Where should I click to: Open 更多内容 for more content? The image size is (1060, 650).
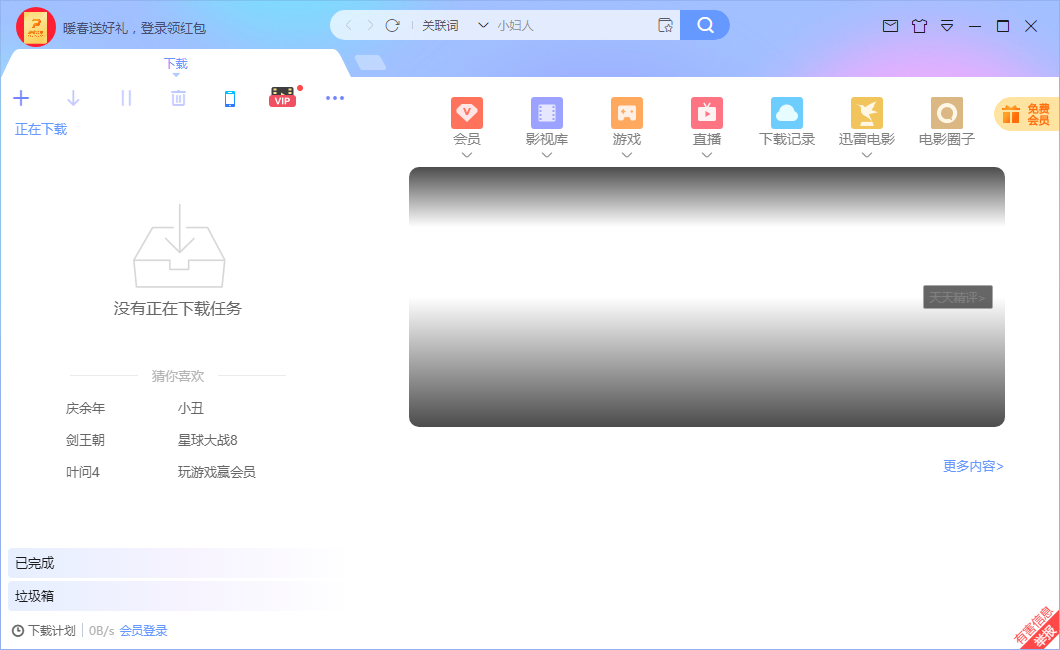[972, 466]
